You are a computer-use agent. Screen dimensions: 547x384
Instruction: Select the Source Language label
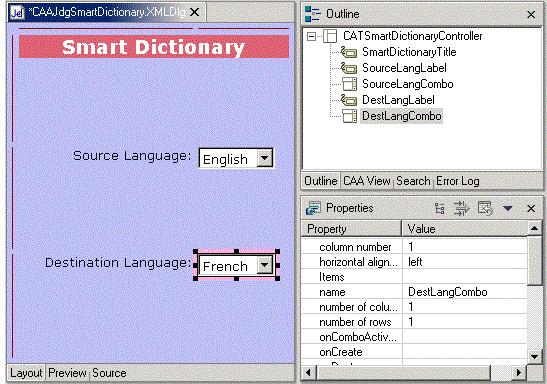(x=132, y=156)
